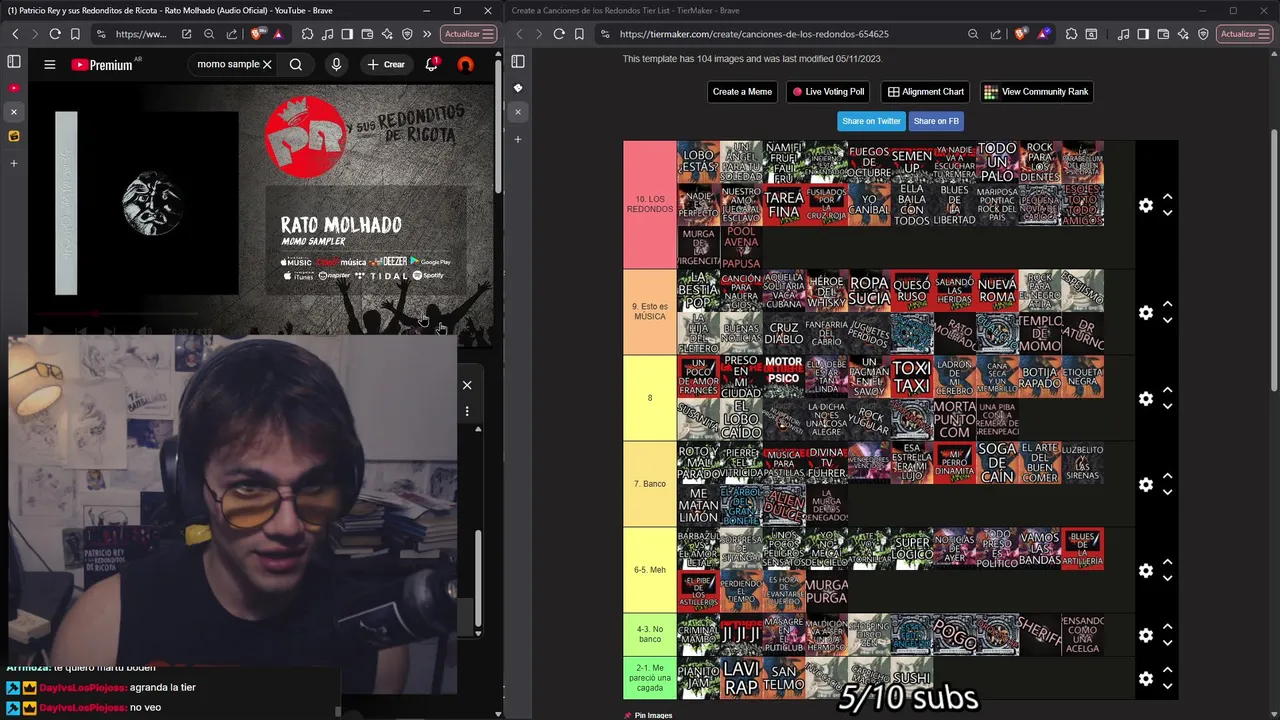This screenshot has height=720, width=1280.
Task: Open 'Alignment Chart'
Action: pos(926,92)
